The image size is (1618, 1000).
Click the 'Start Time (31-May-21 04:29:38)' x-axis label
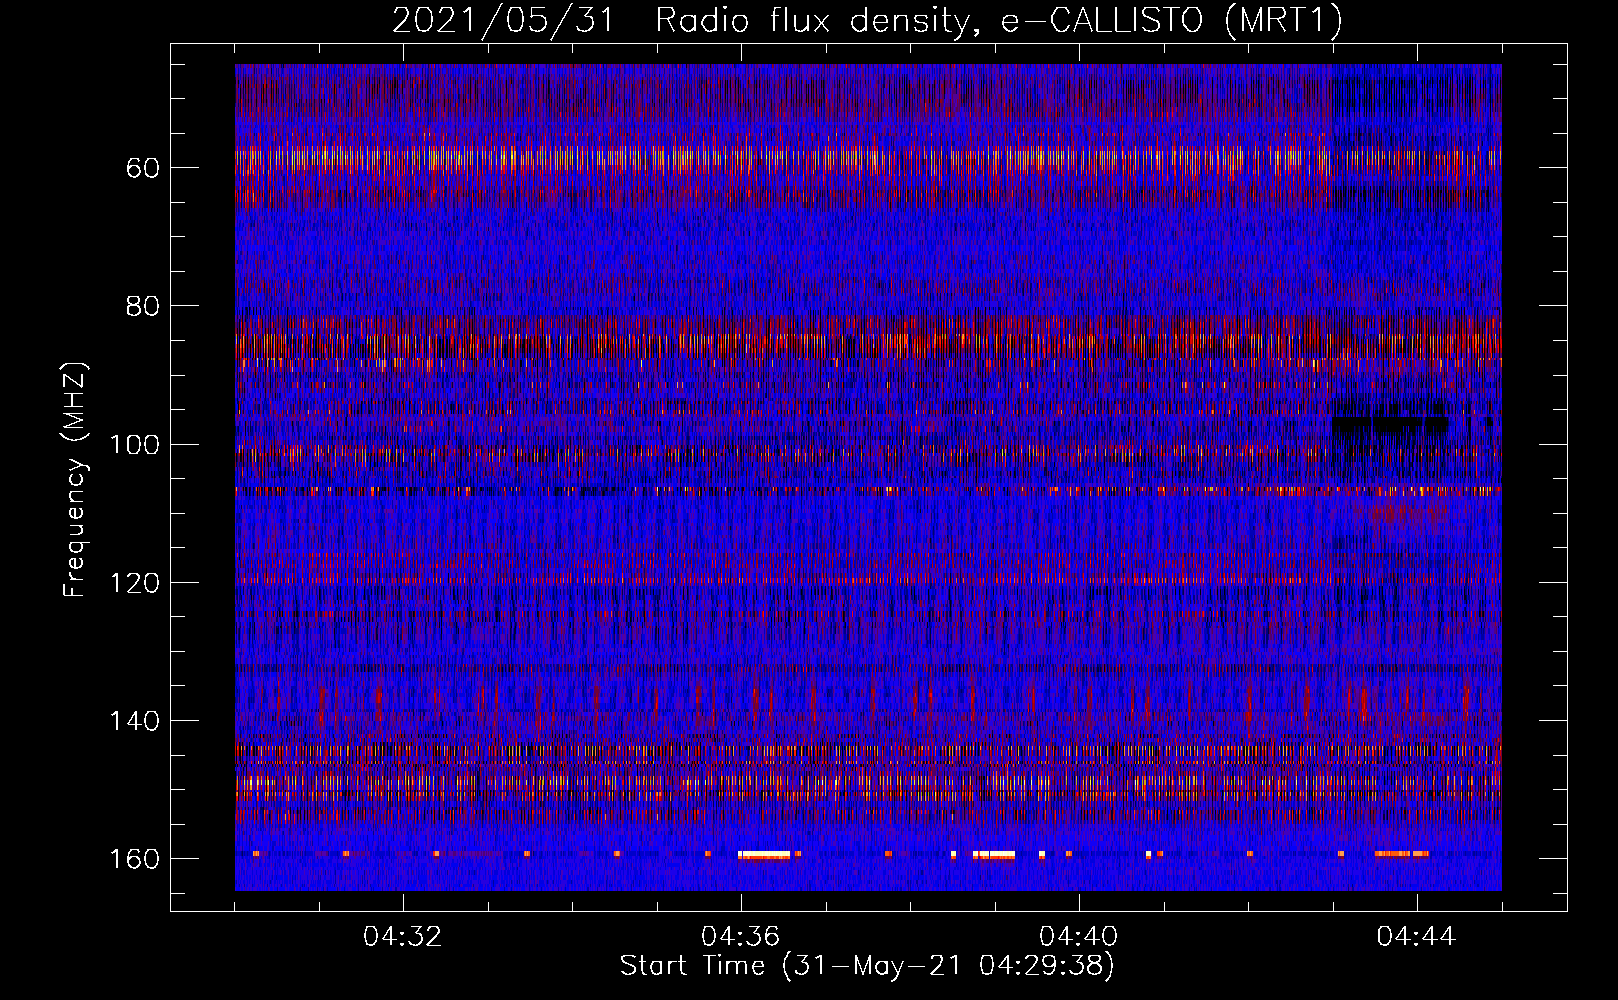[867, 966]
